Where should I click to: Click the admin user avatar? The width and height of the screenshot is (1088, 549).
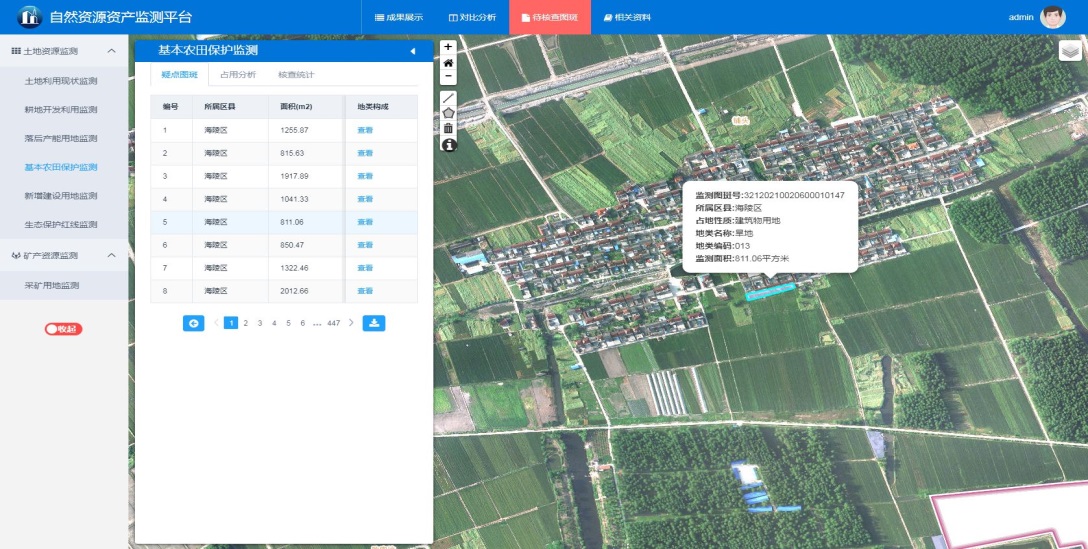tap(1053, 17)
